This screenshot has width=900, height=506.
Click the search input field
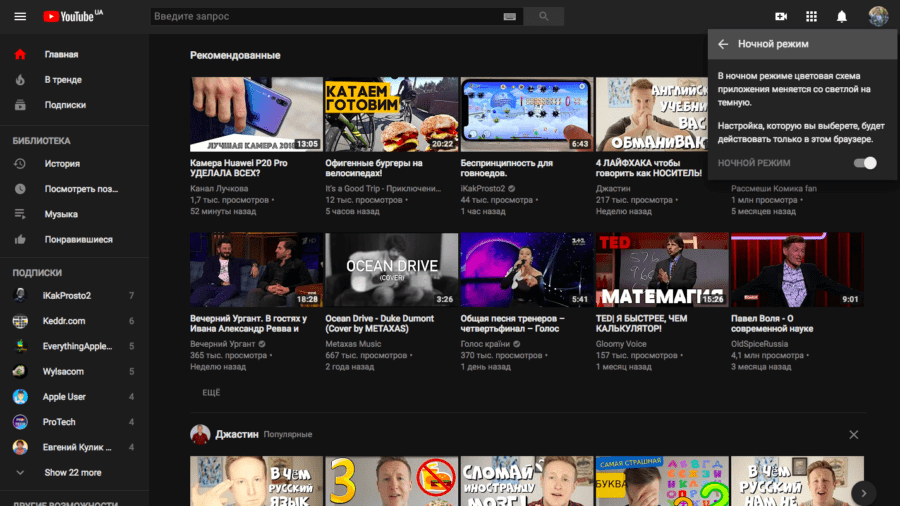(325, 17)
